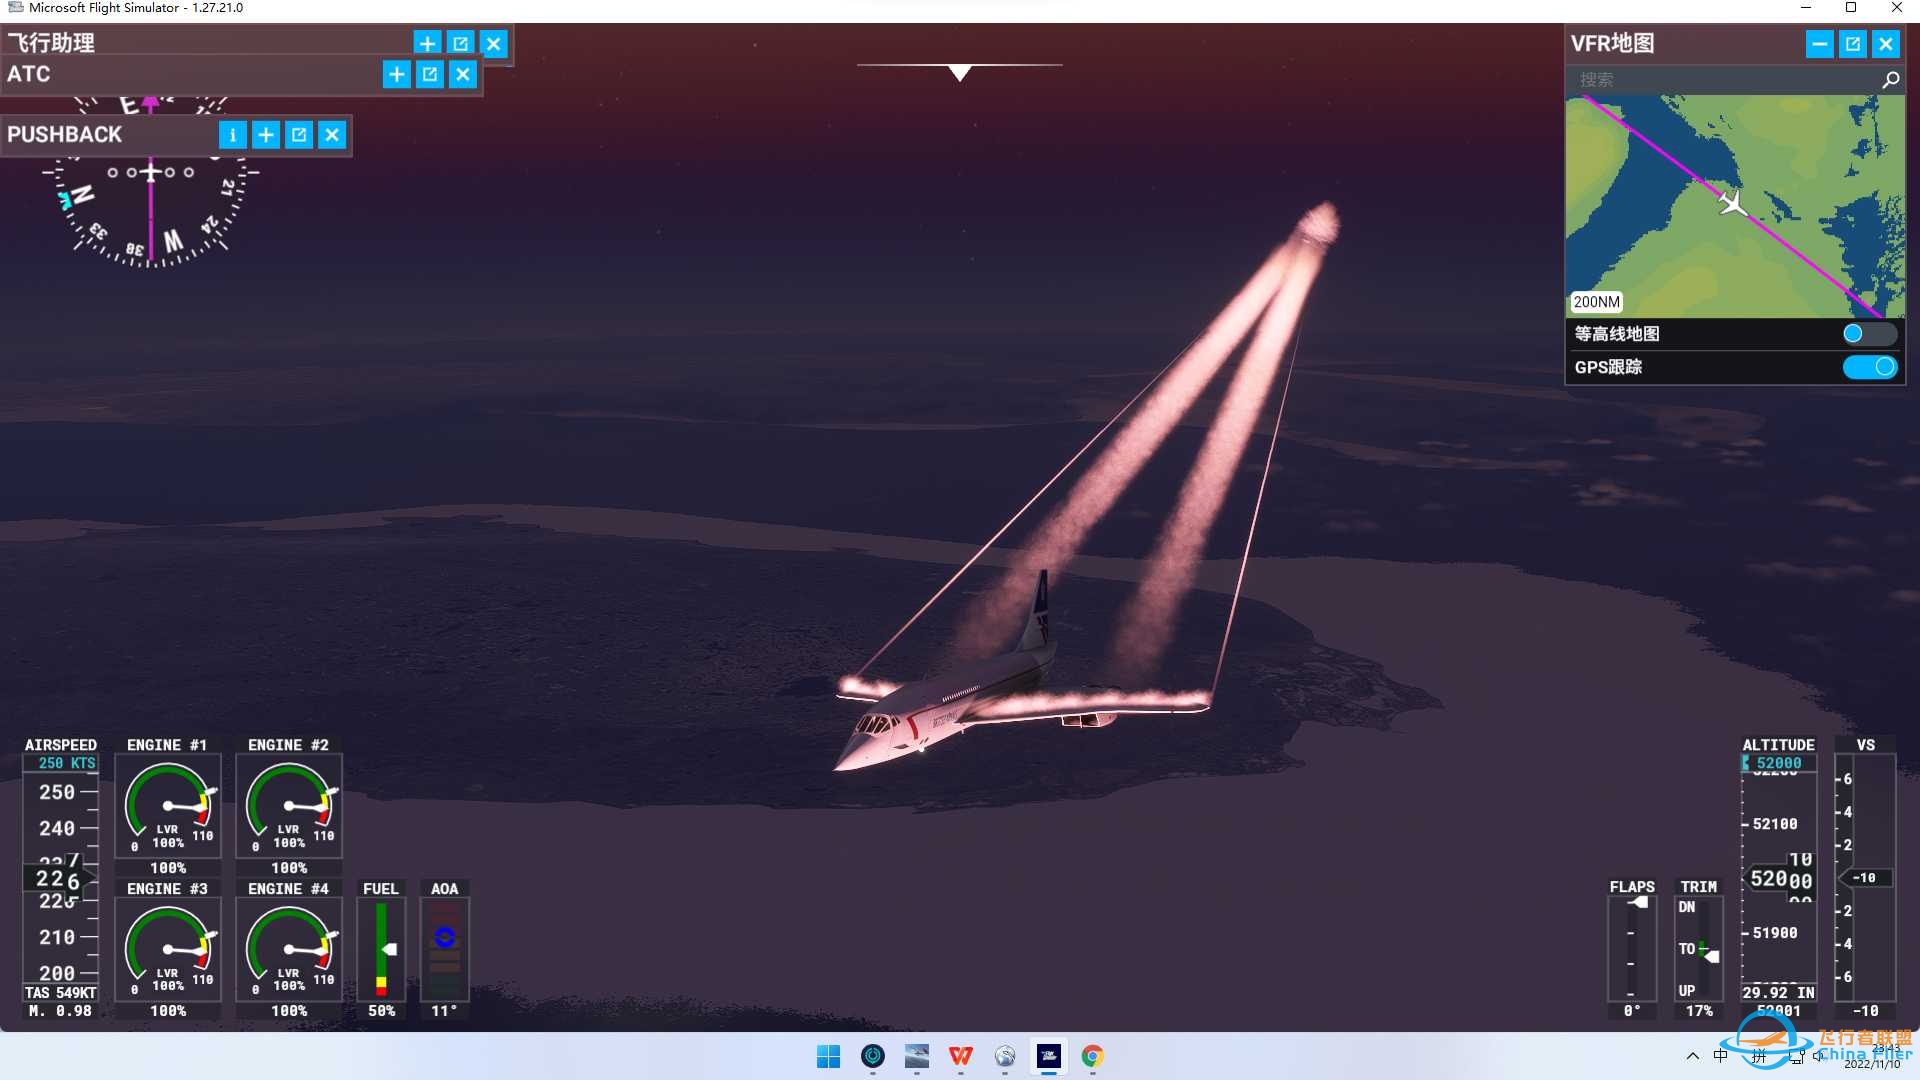The height and width of the screenshot is (1080, 1920).
Task: Toggle the GPS跟踪 switch
Action: (1869, 367)
